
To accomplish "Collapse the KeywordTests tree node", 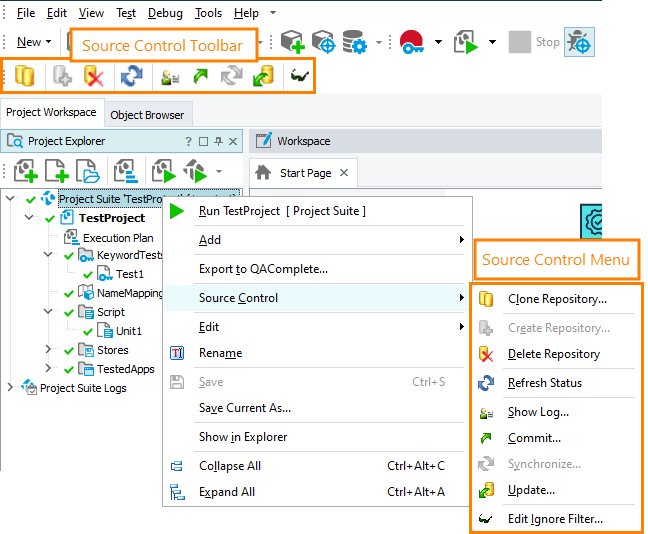I will point(49,256).
